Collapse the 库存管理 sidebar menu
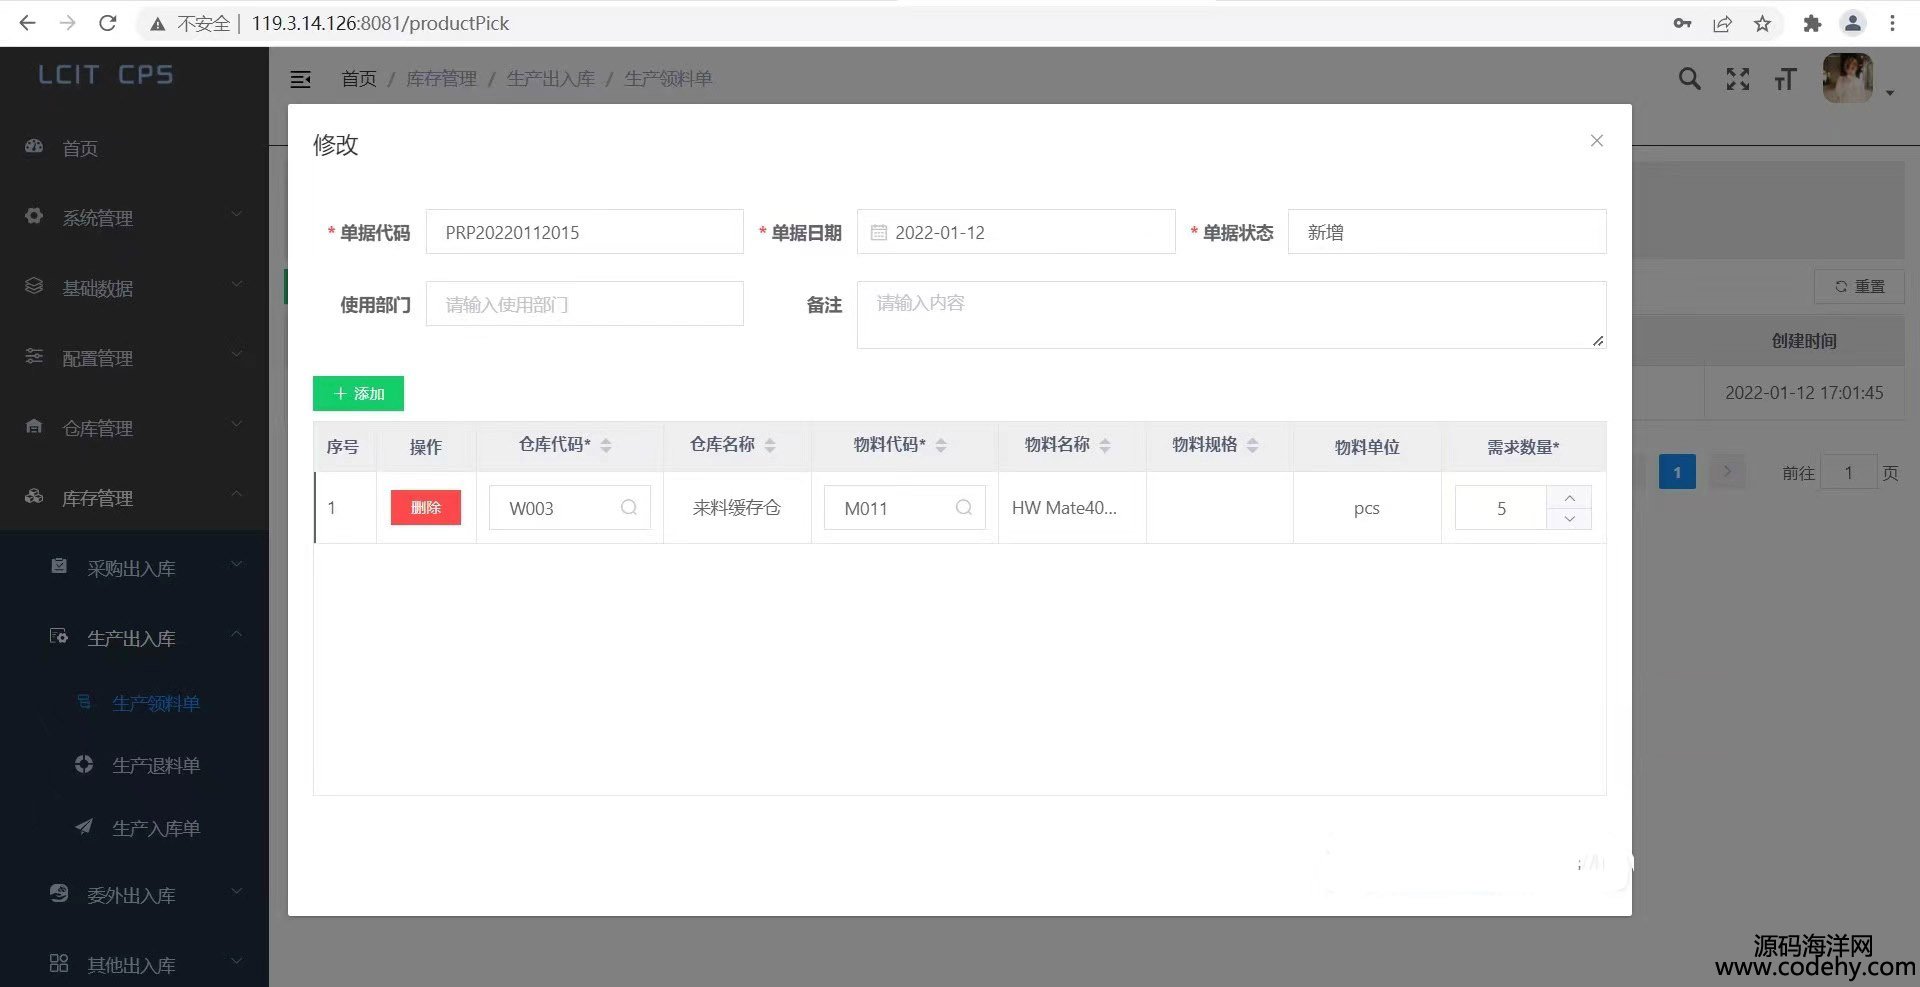 tap(134, 497)
